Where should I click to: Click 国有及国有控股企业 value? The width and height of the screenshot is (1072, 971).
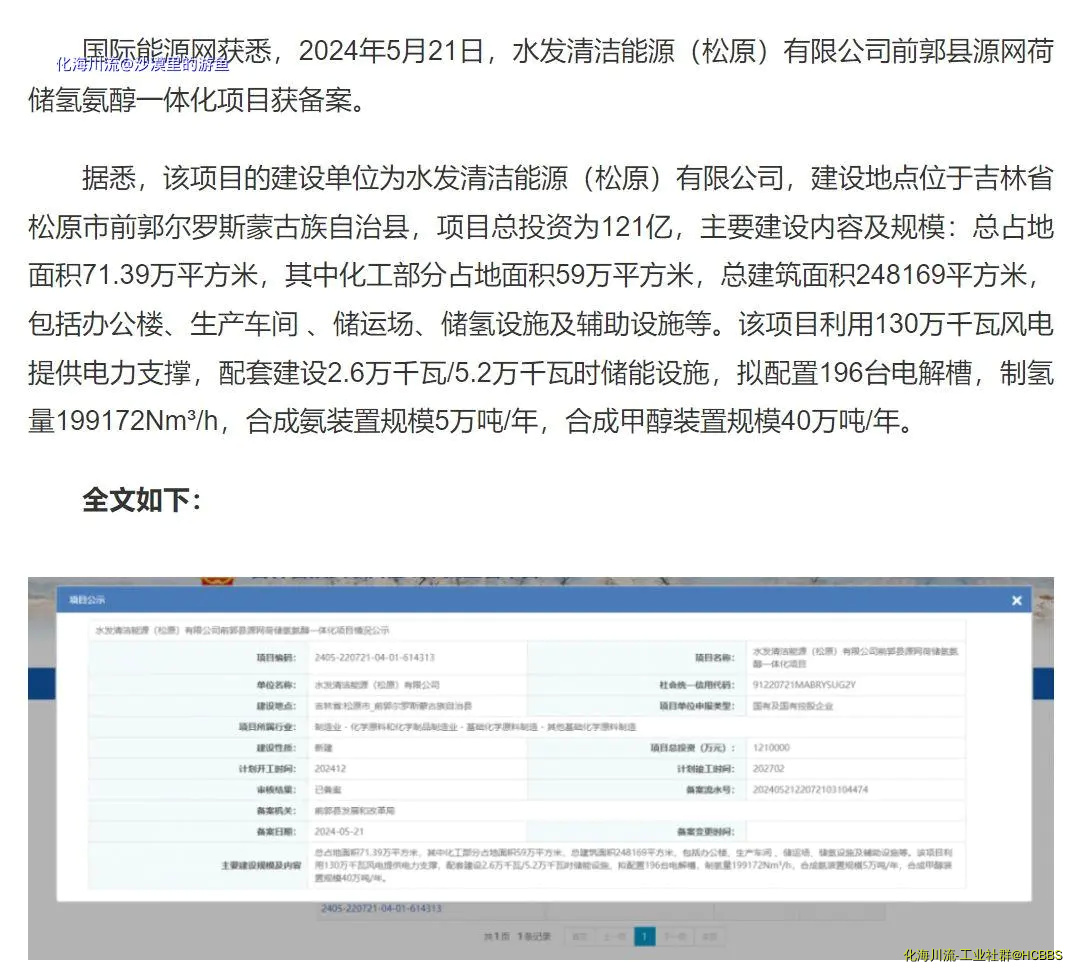tap(792, 706)
